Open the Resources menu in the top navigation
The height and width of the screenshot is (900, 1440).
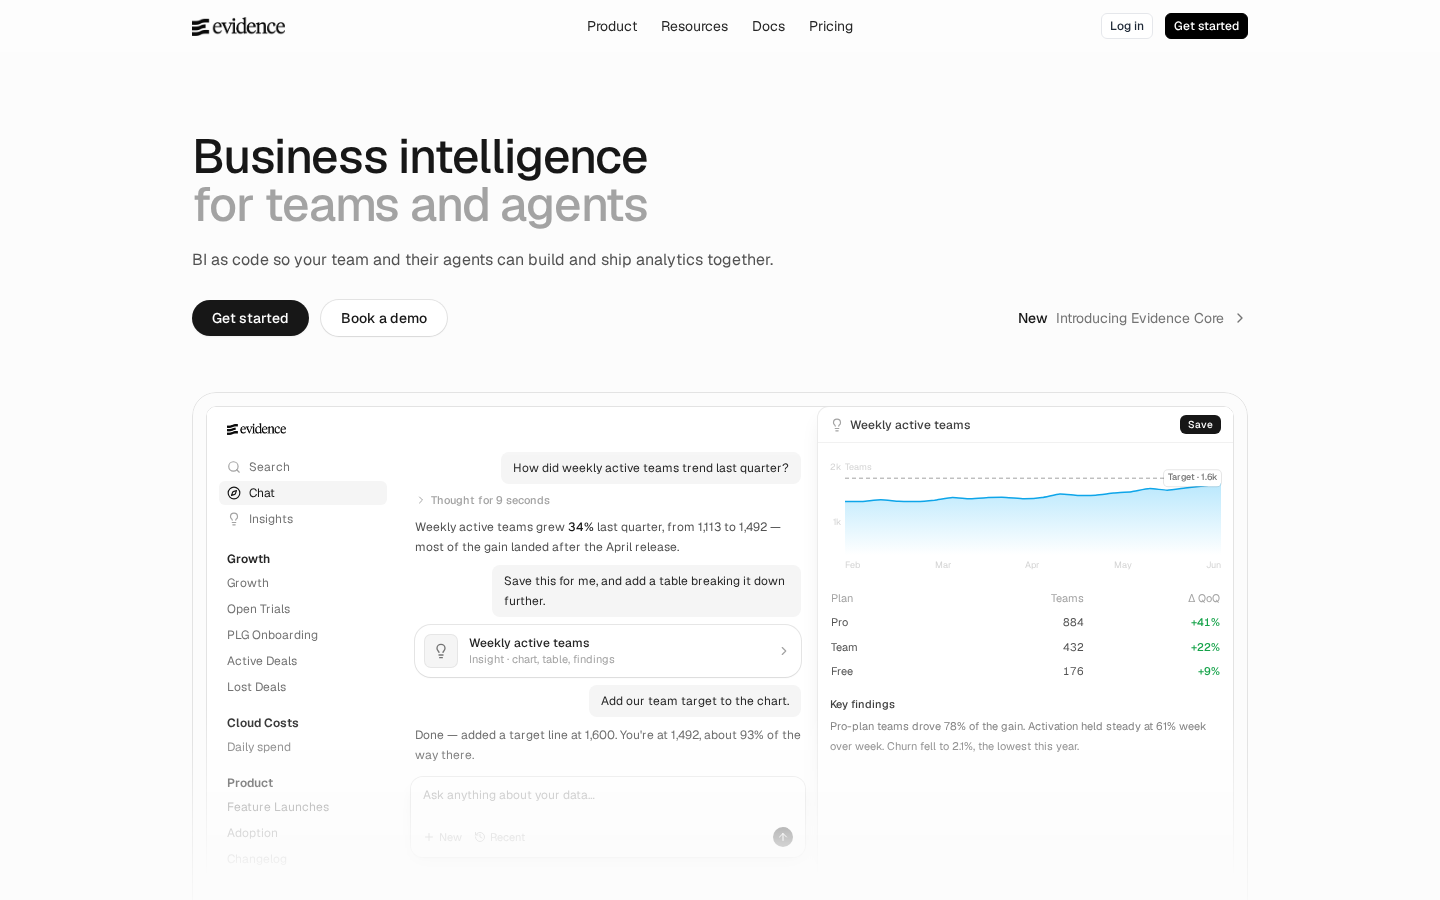click(x=694, y=26)
